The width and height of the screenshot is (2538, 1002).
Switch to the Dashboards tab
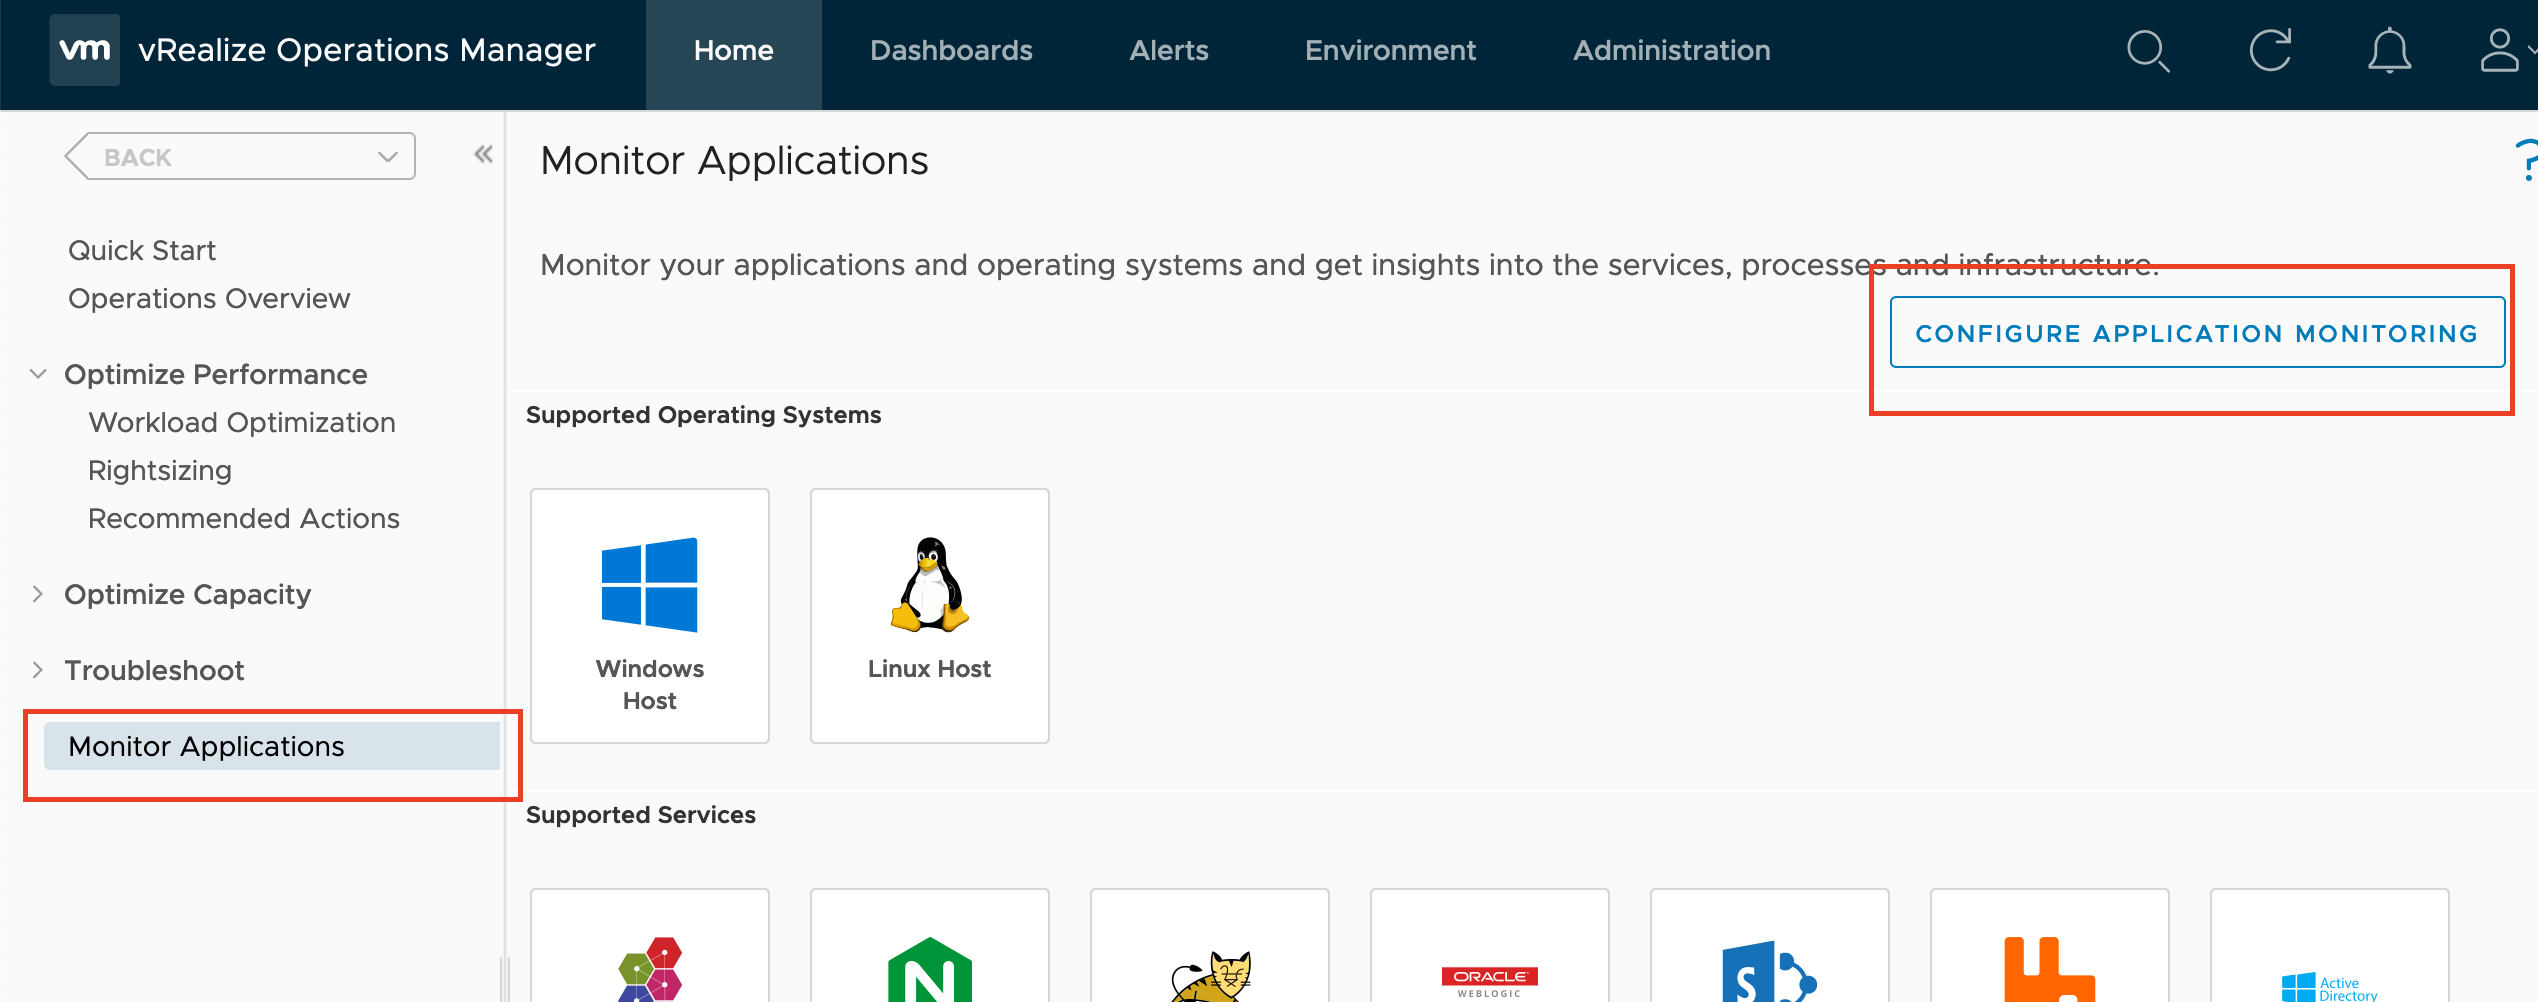[951, 51]
